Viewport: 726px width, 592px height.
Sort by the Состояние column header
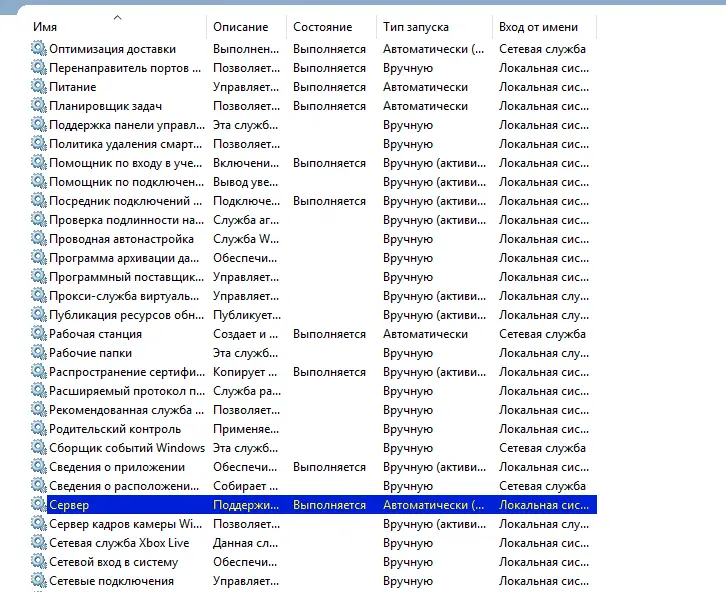[x=322, y=27]
